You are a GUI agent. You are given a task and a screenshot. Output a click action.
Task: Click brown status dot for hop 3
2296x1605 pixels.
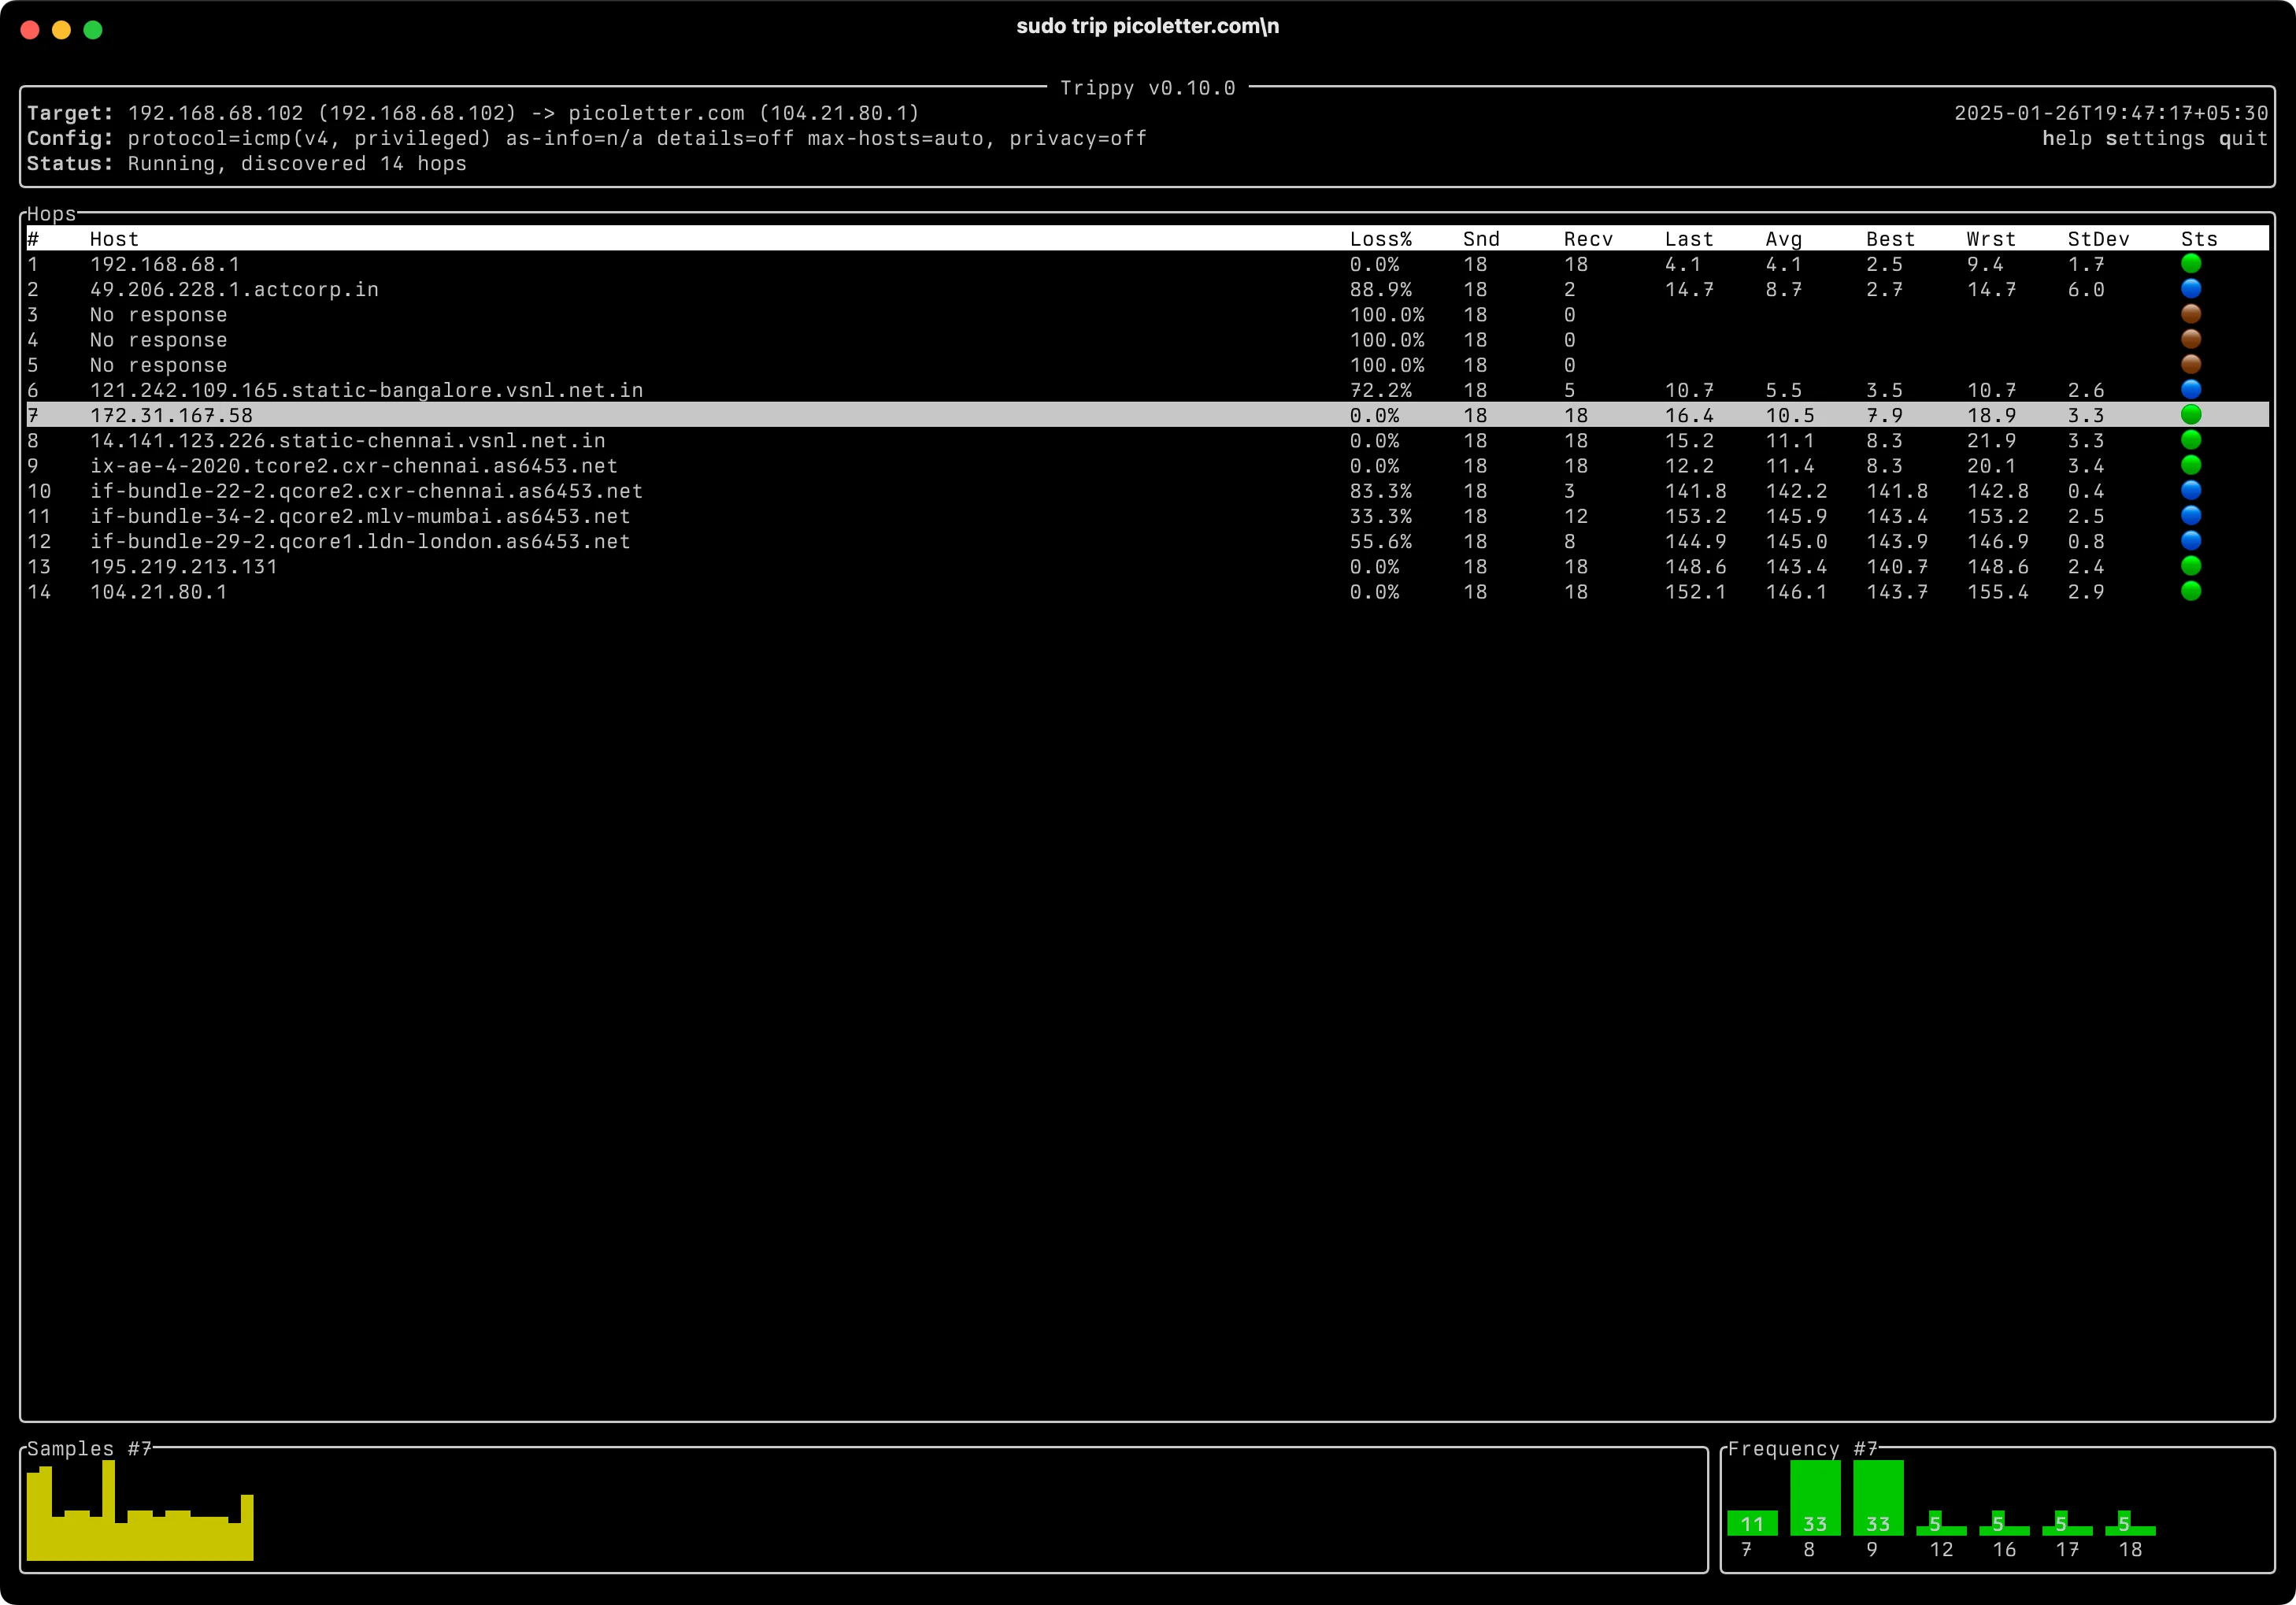coord(2190,314)
